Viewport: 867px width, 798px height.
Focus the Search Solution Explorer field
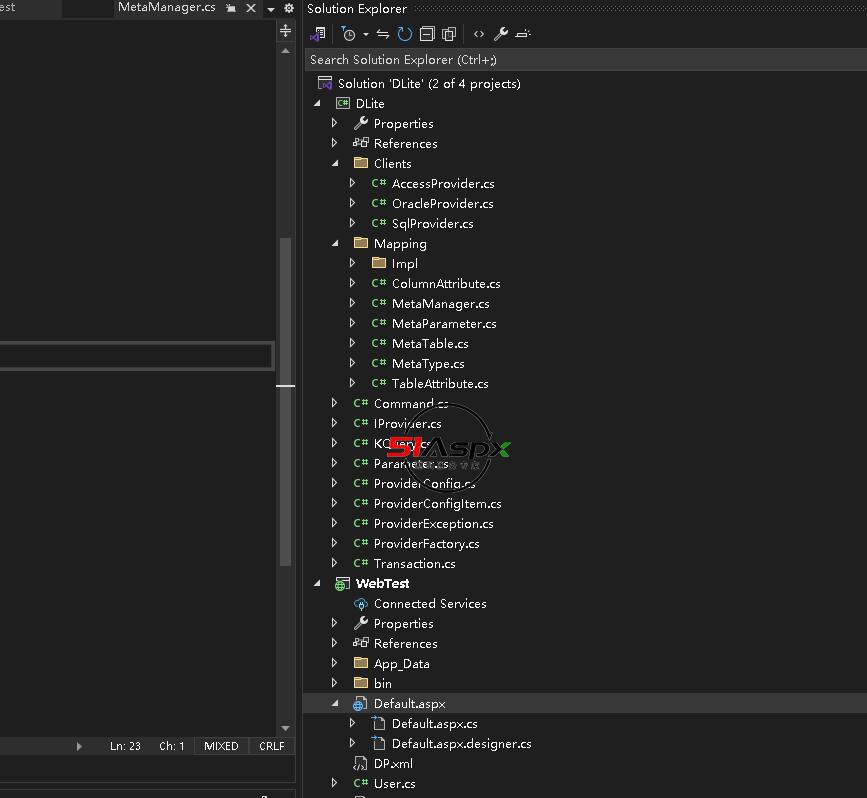coord(586,60)
